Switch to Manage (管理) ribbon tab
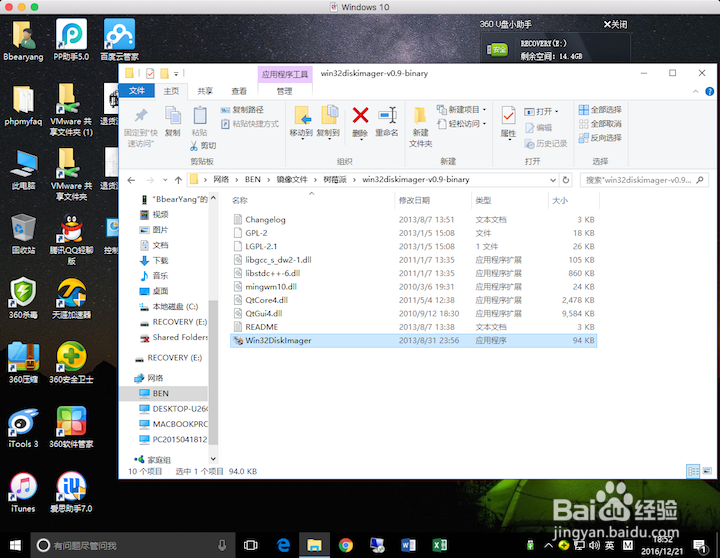720x558 pixels. click(284, 91)
